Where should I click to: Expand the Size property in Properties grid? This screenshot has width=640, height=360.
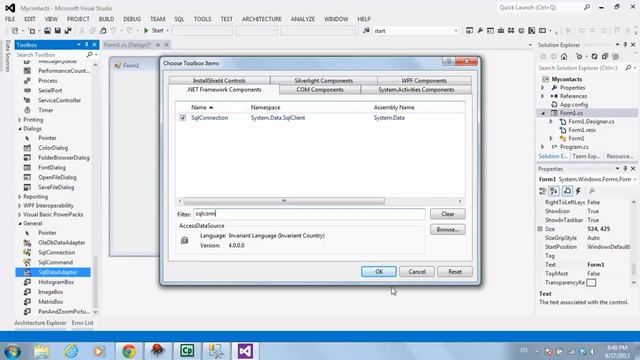540,229
